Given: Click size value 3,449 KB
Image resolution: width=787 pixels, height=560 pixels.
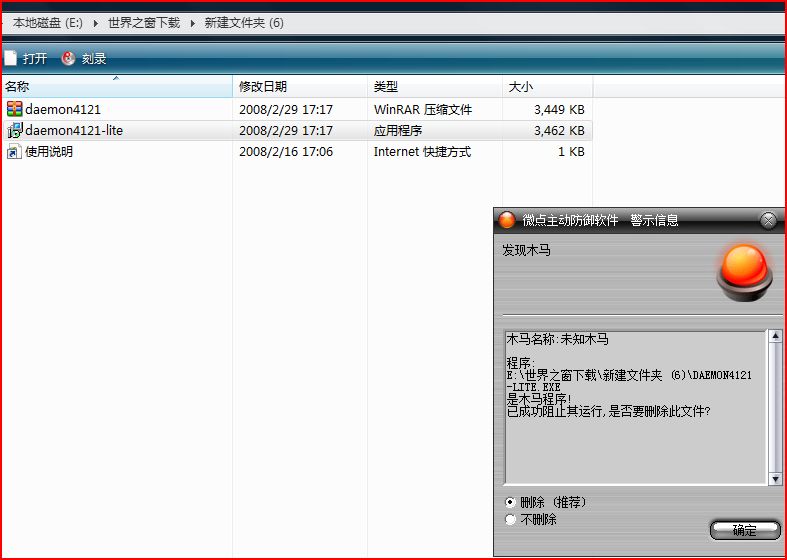Looking at the screenshot, I should (559, 109).
